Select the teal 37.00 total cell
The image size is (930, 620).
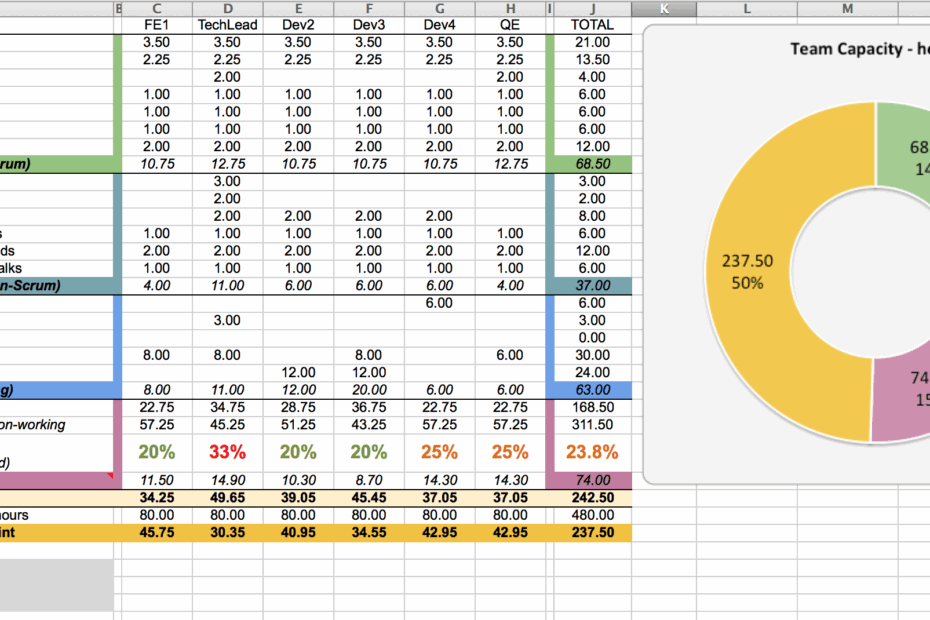[x=593, y=286]
